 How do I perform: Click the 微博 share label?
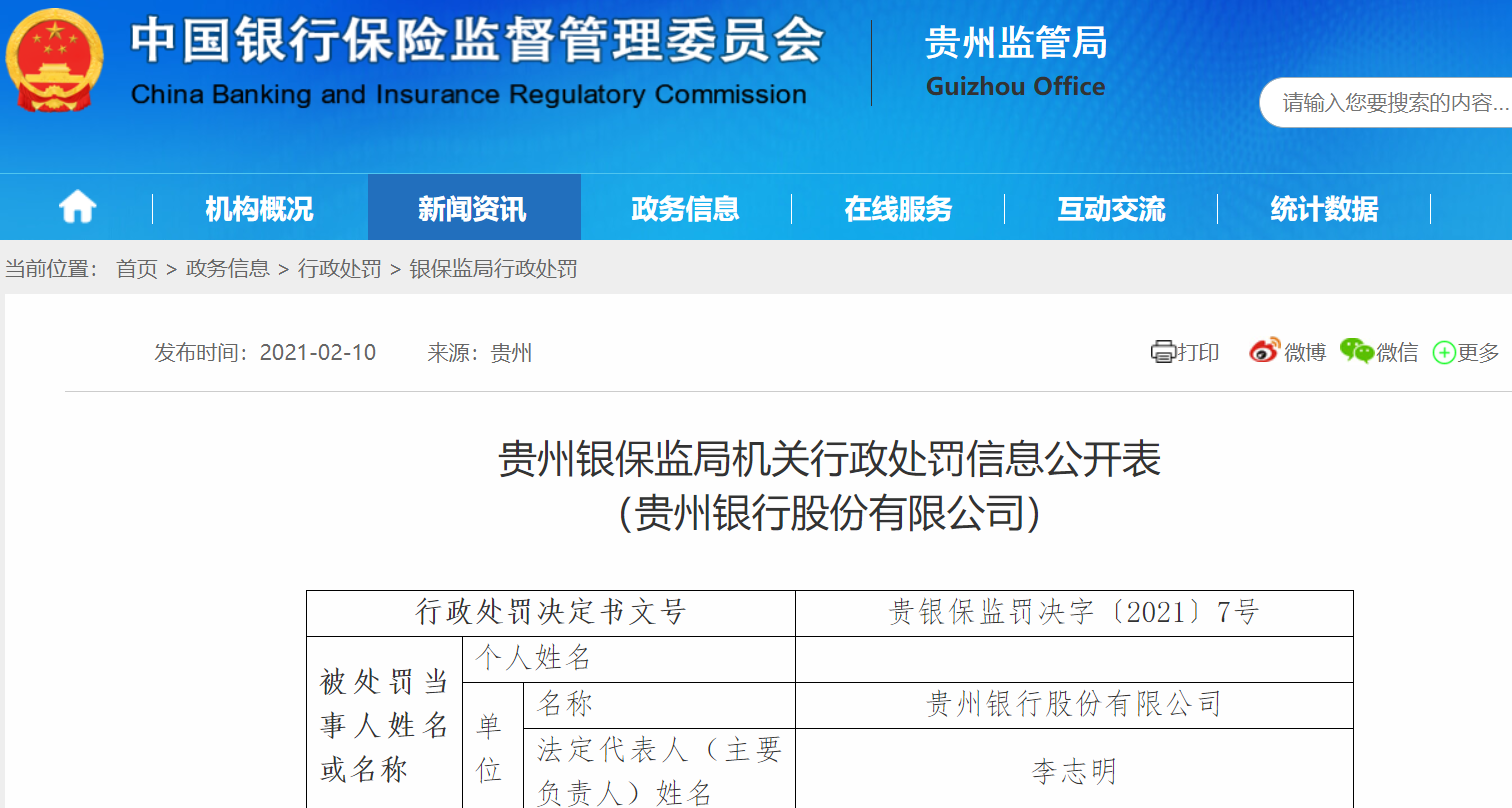tap(1305, 352)
